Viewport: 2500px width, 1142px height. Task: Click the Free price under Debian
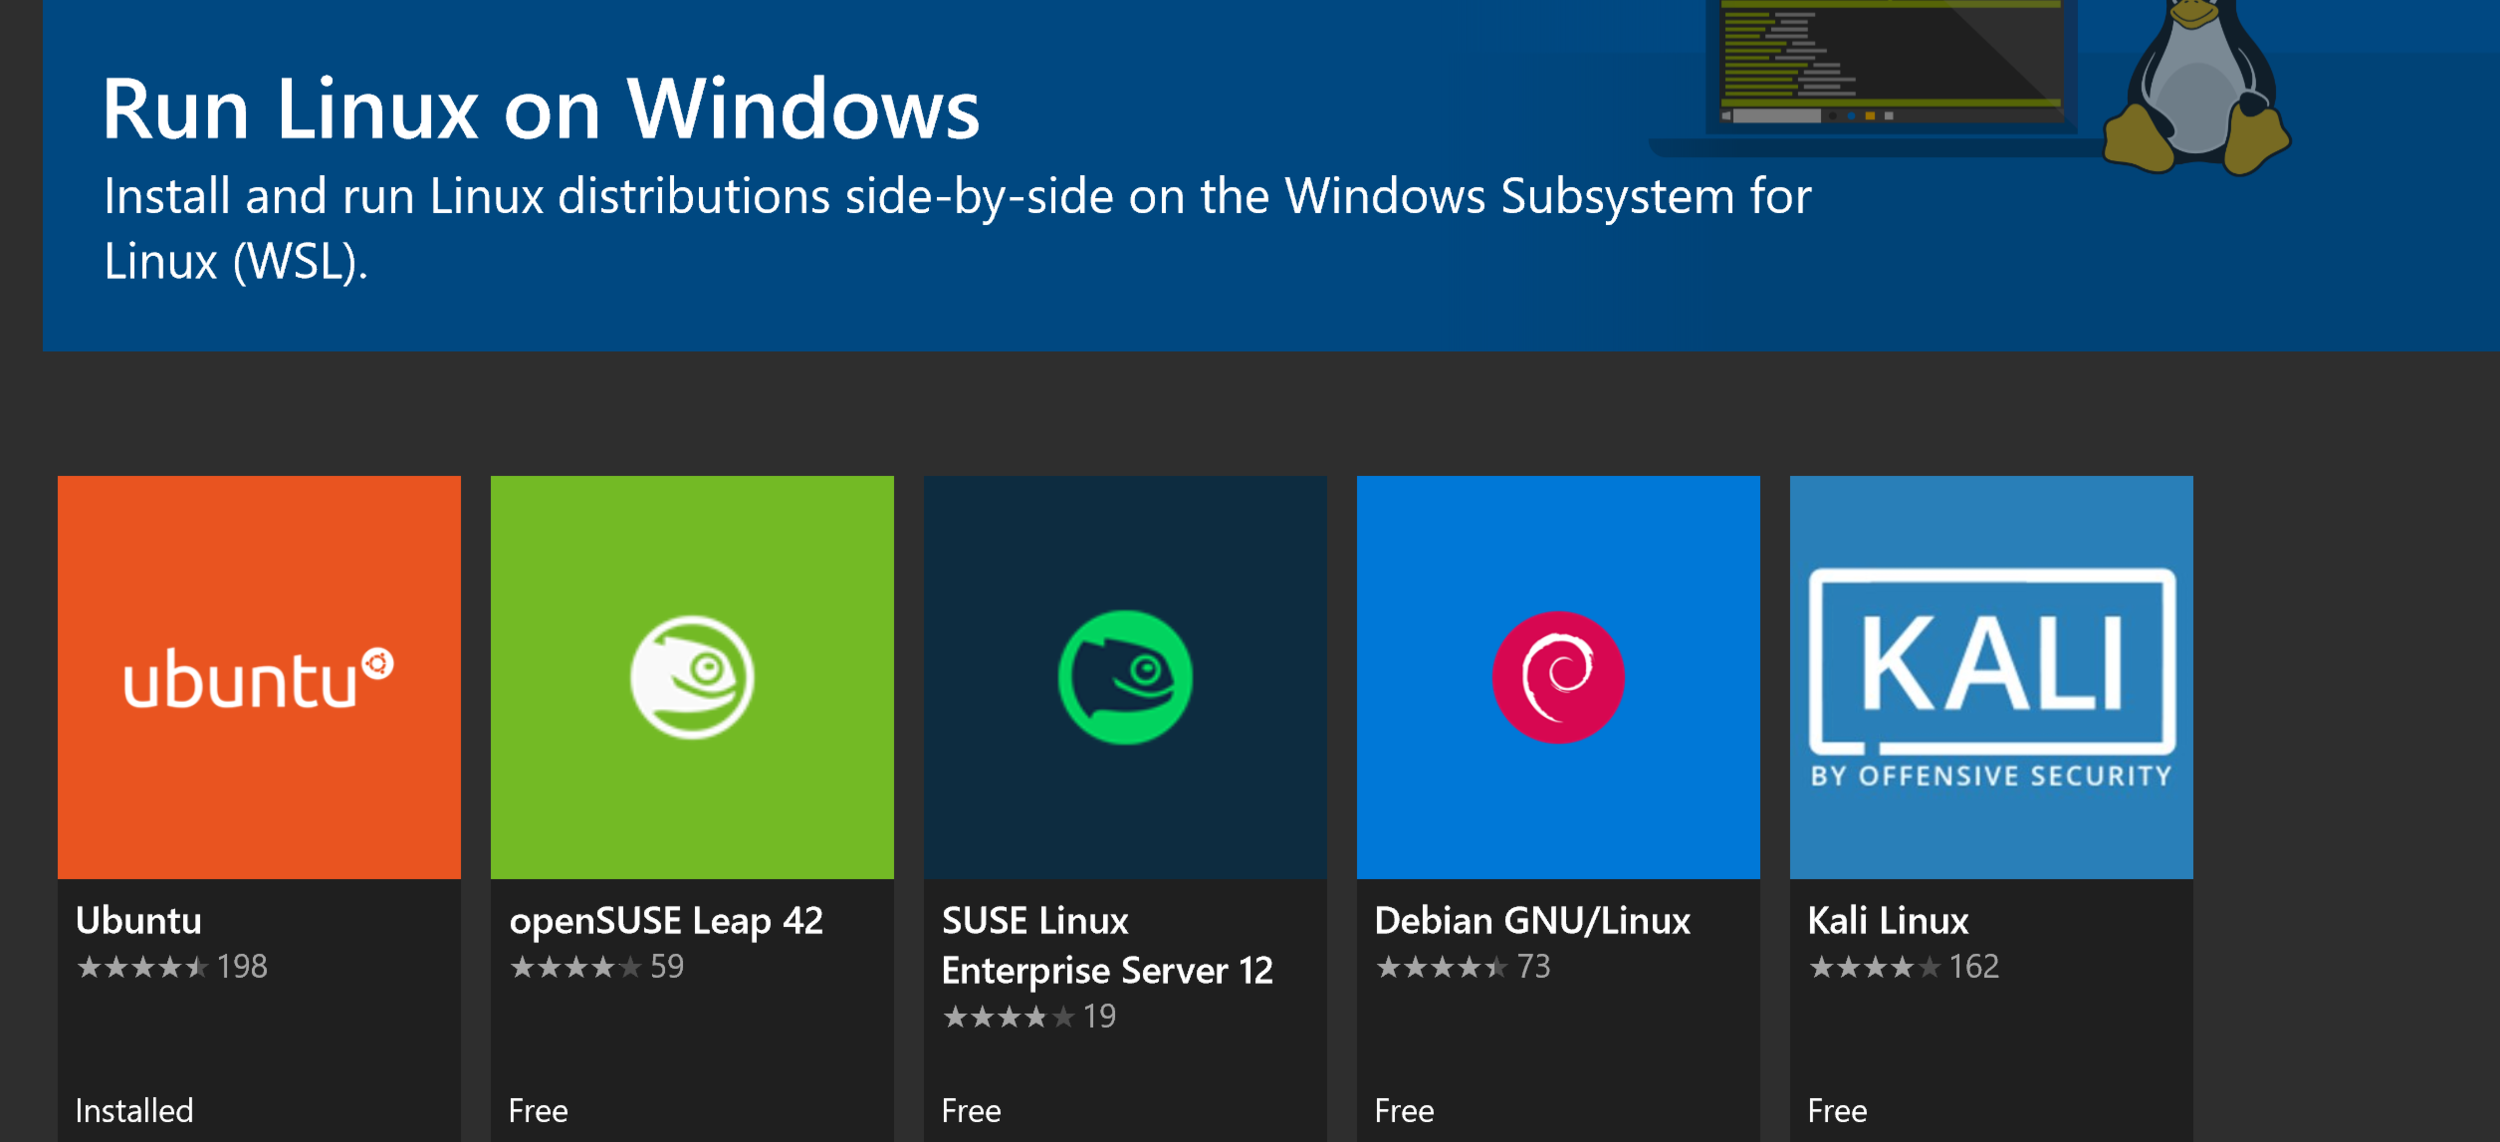pos(1404,1110)
